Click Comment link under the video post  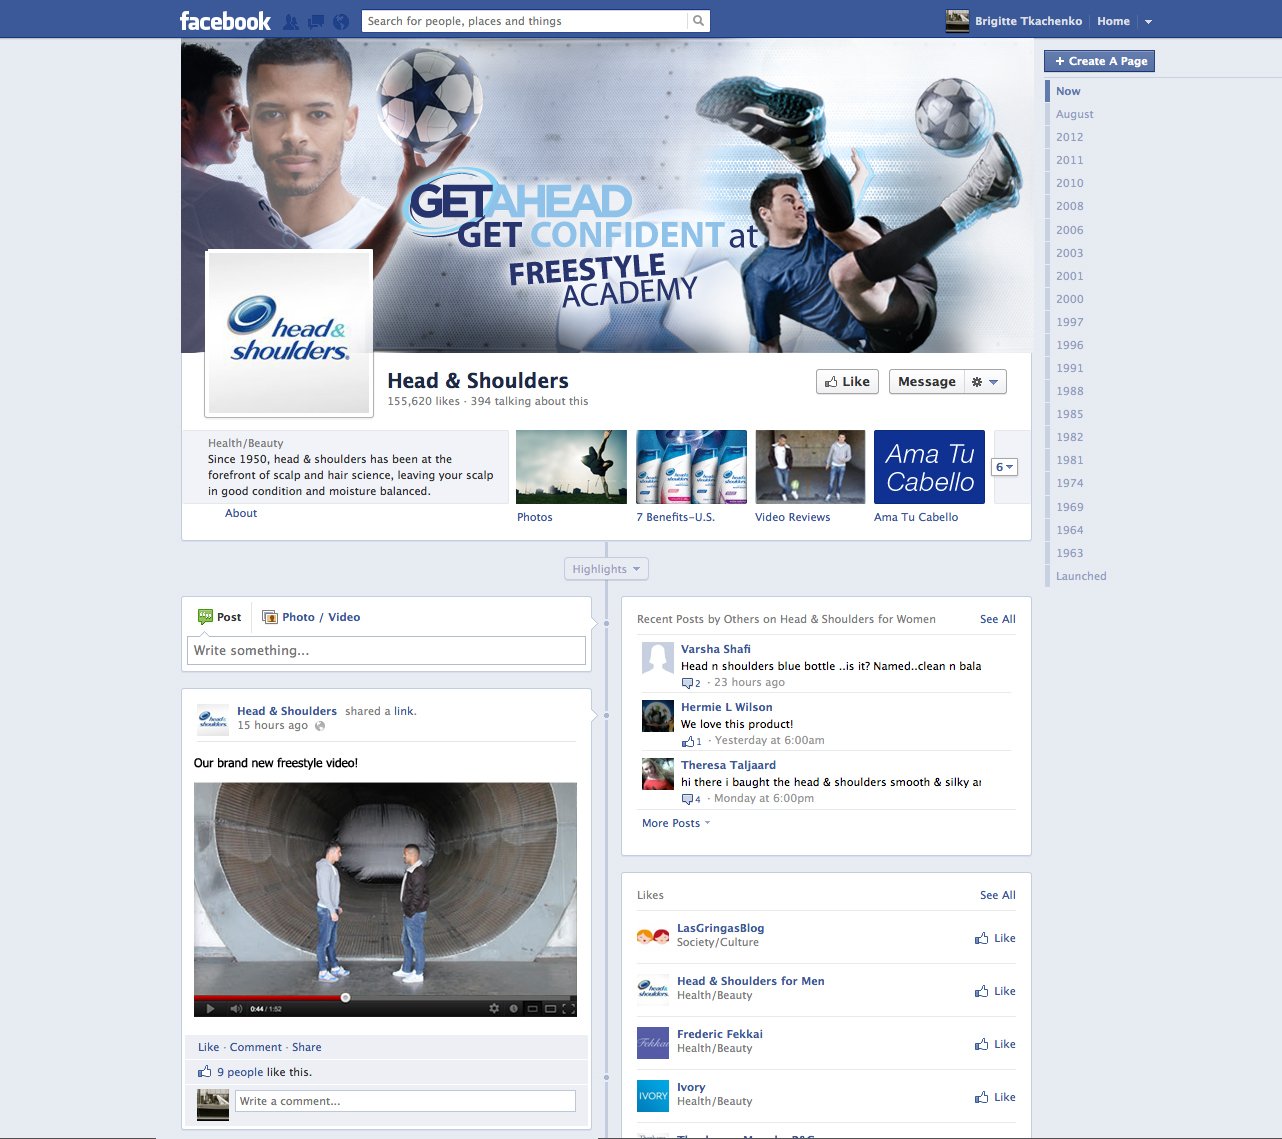256,1047
